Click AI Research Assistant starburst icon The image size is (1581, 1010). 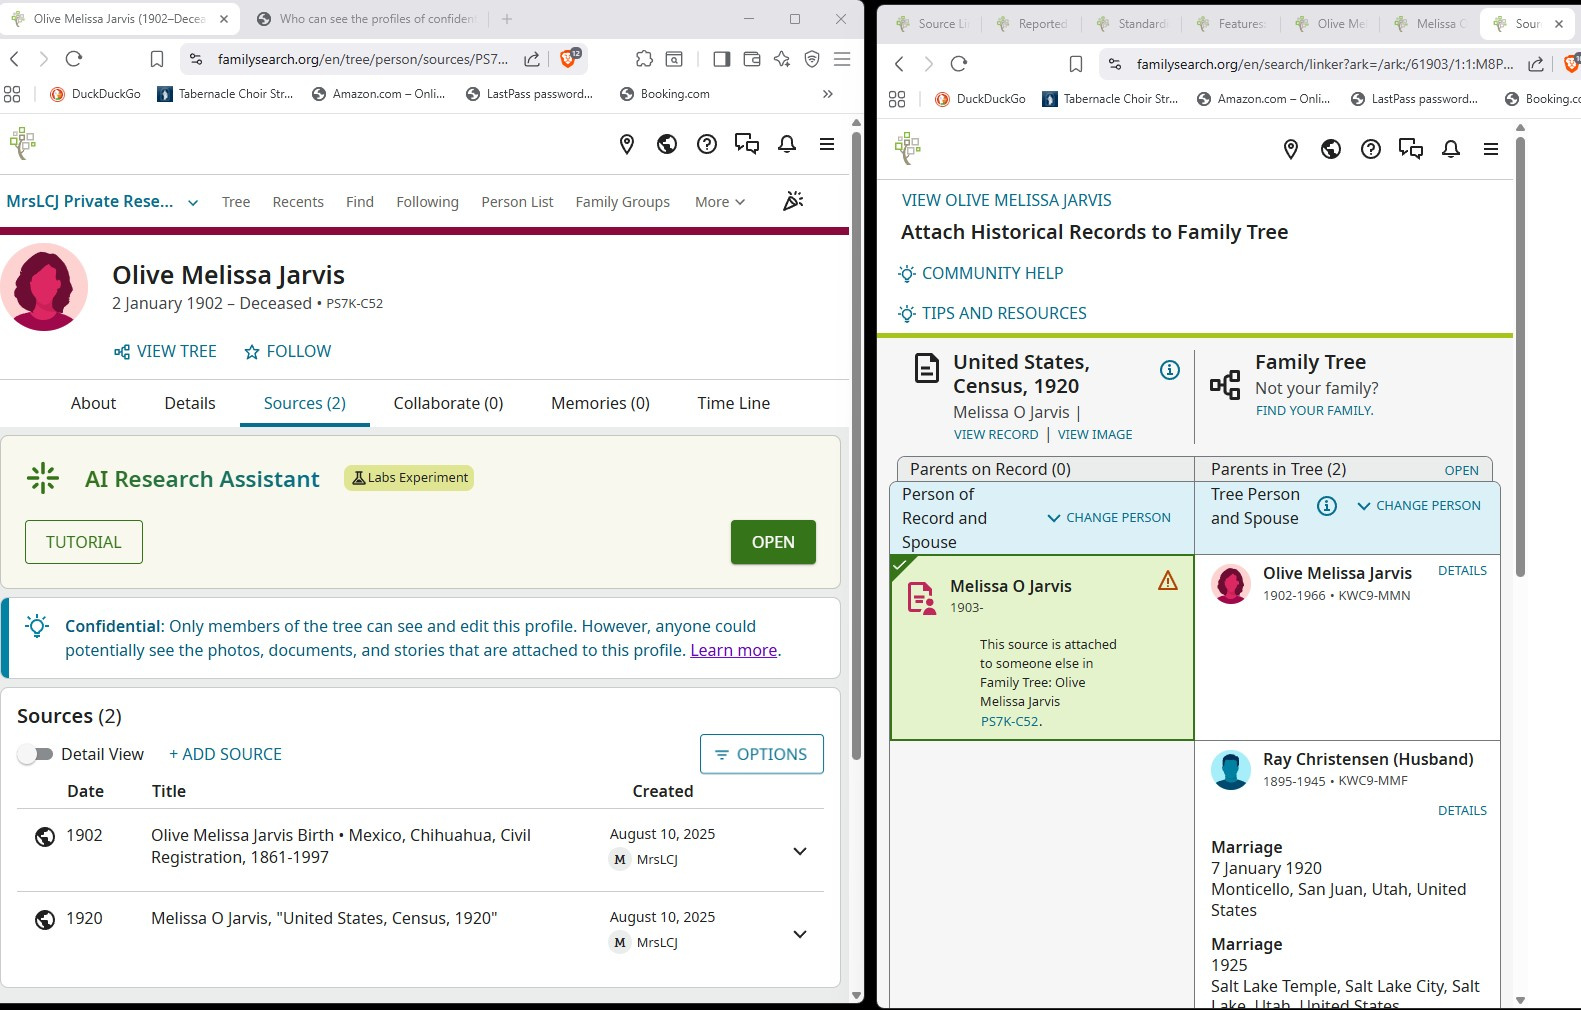pyautogui.click(x=43, y=478)
